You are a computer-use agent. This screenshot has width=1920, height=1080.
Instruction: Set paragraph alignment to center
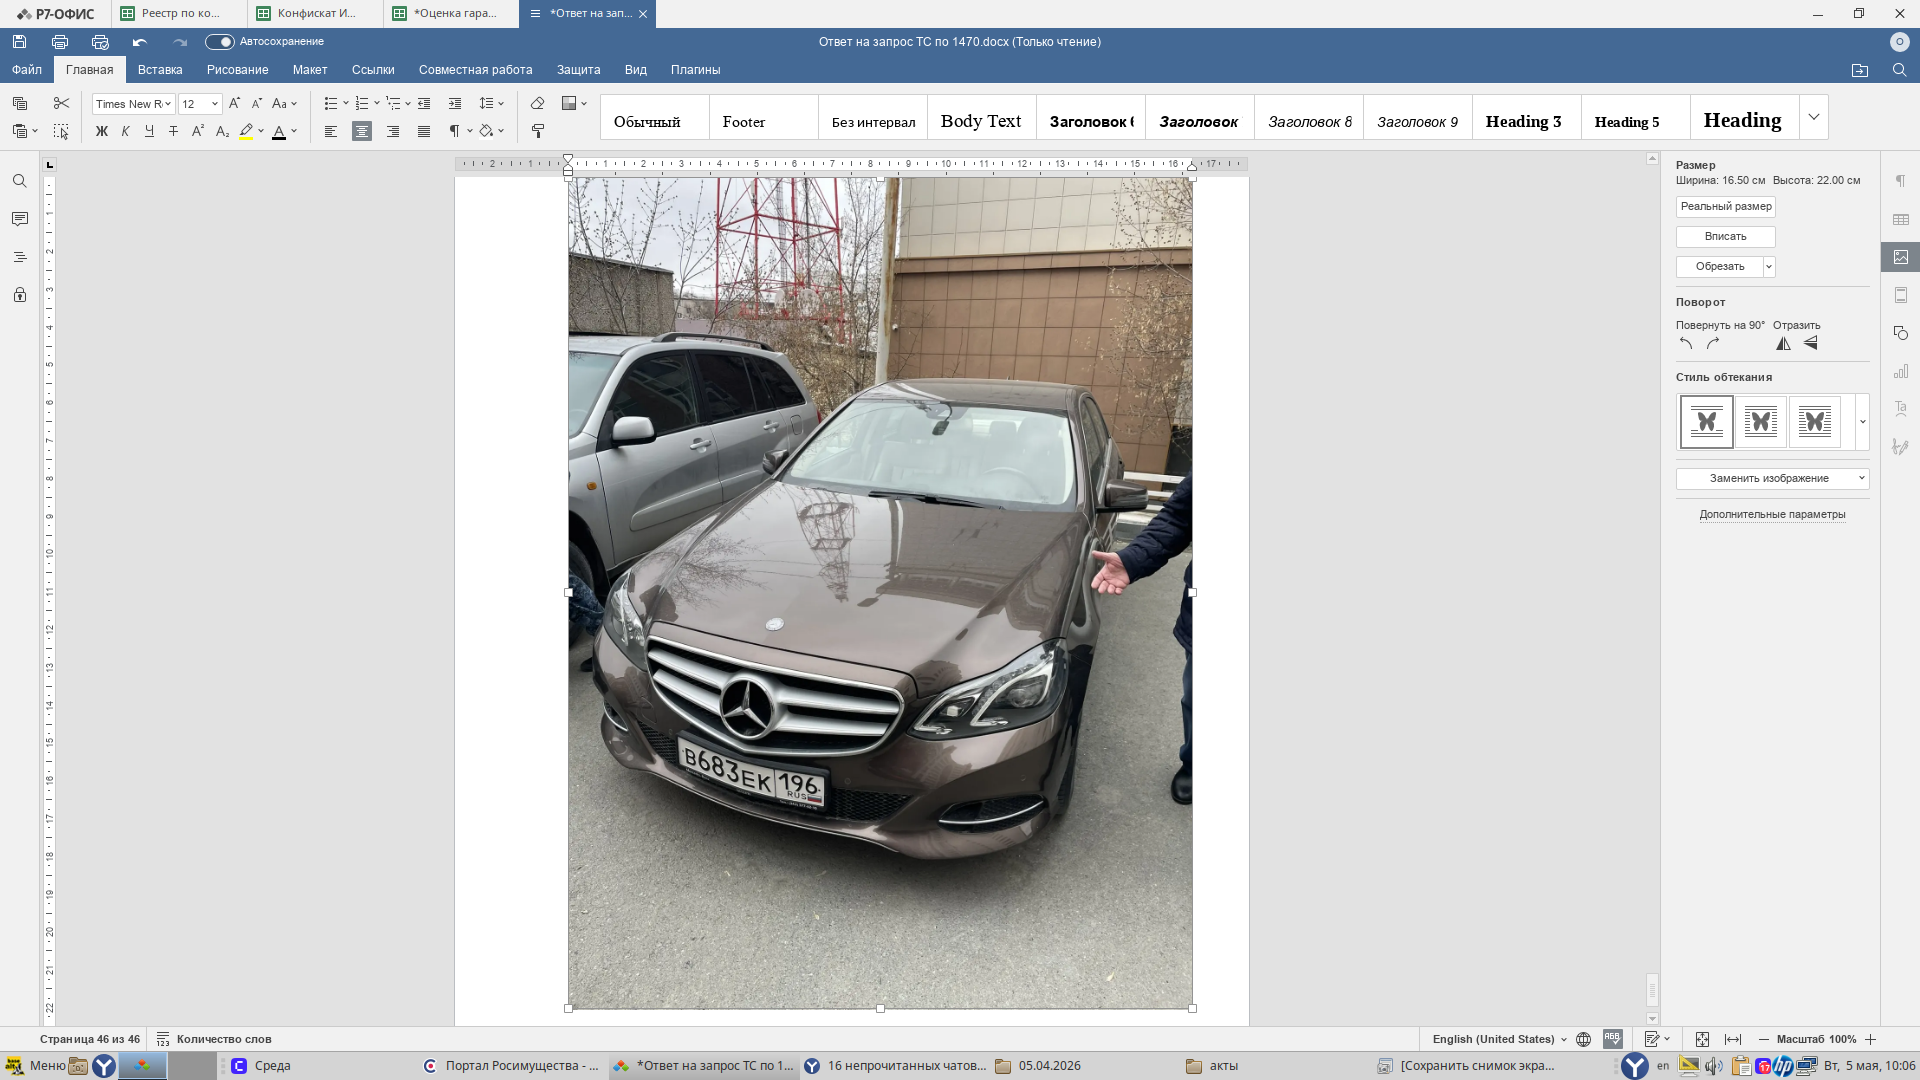point(362,131)
